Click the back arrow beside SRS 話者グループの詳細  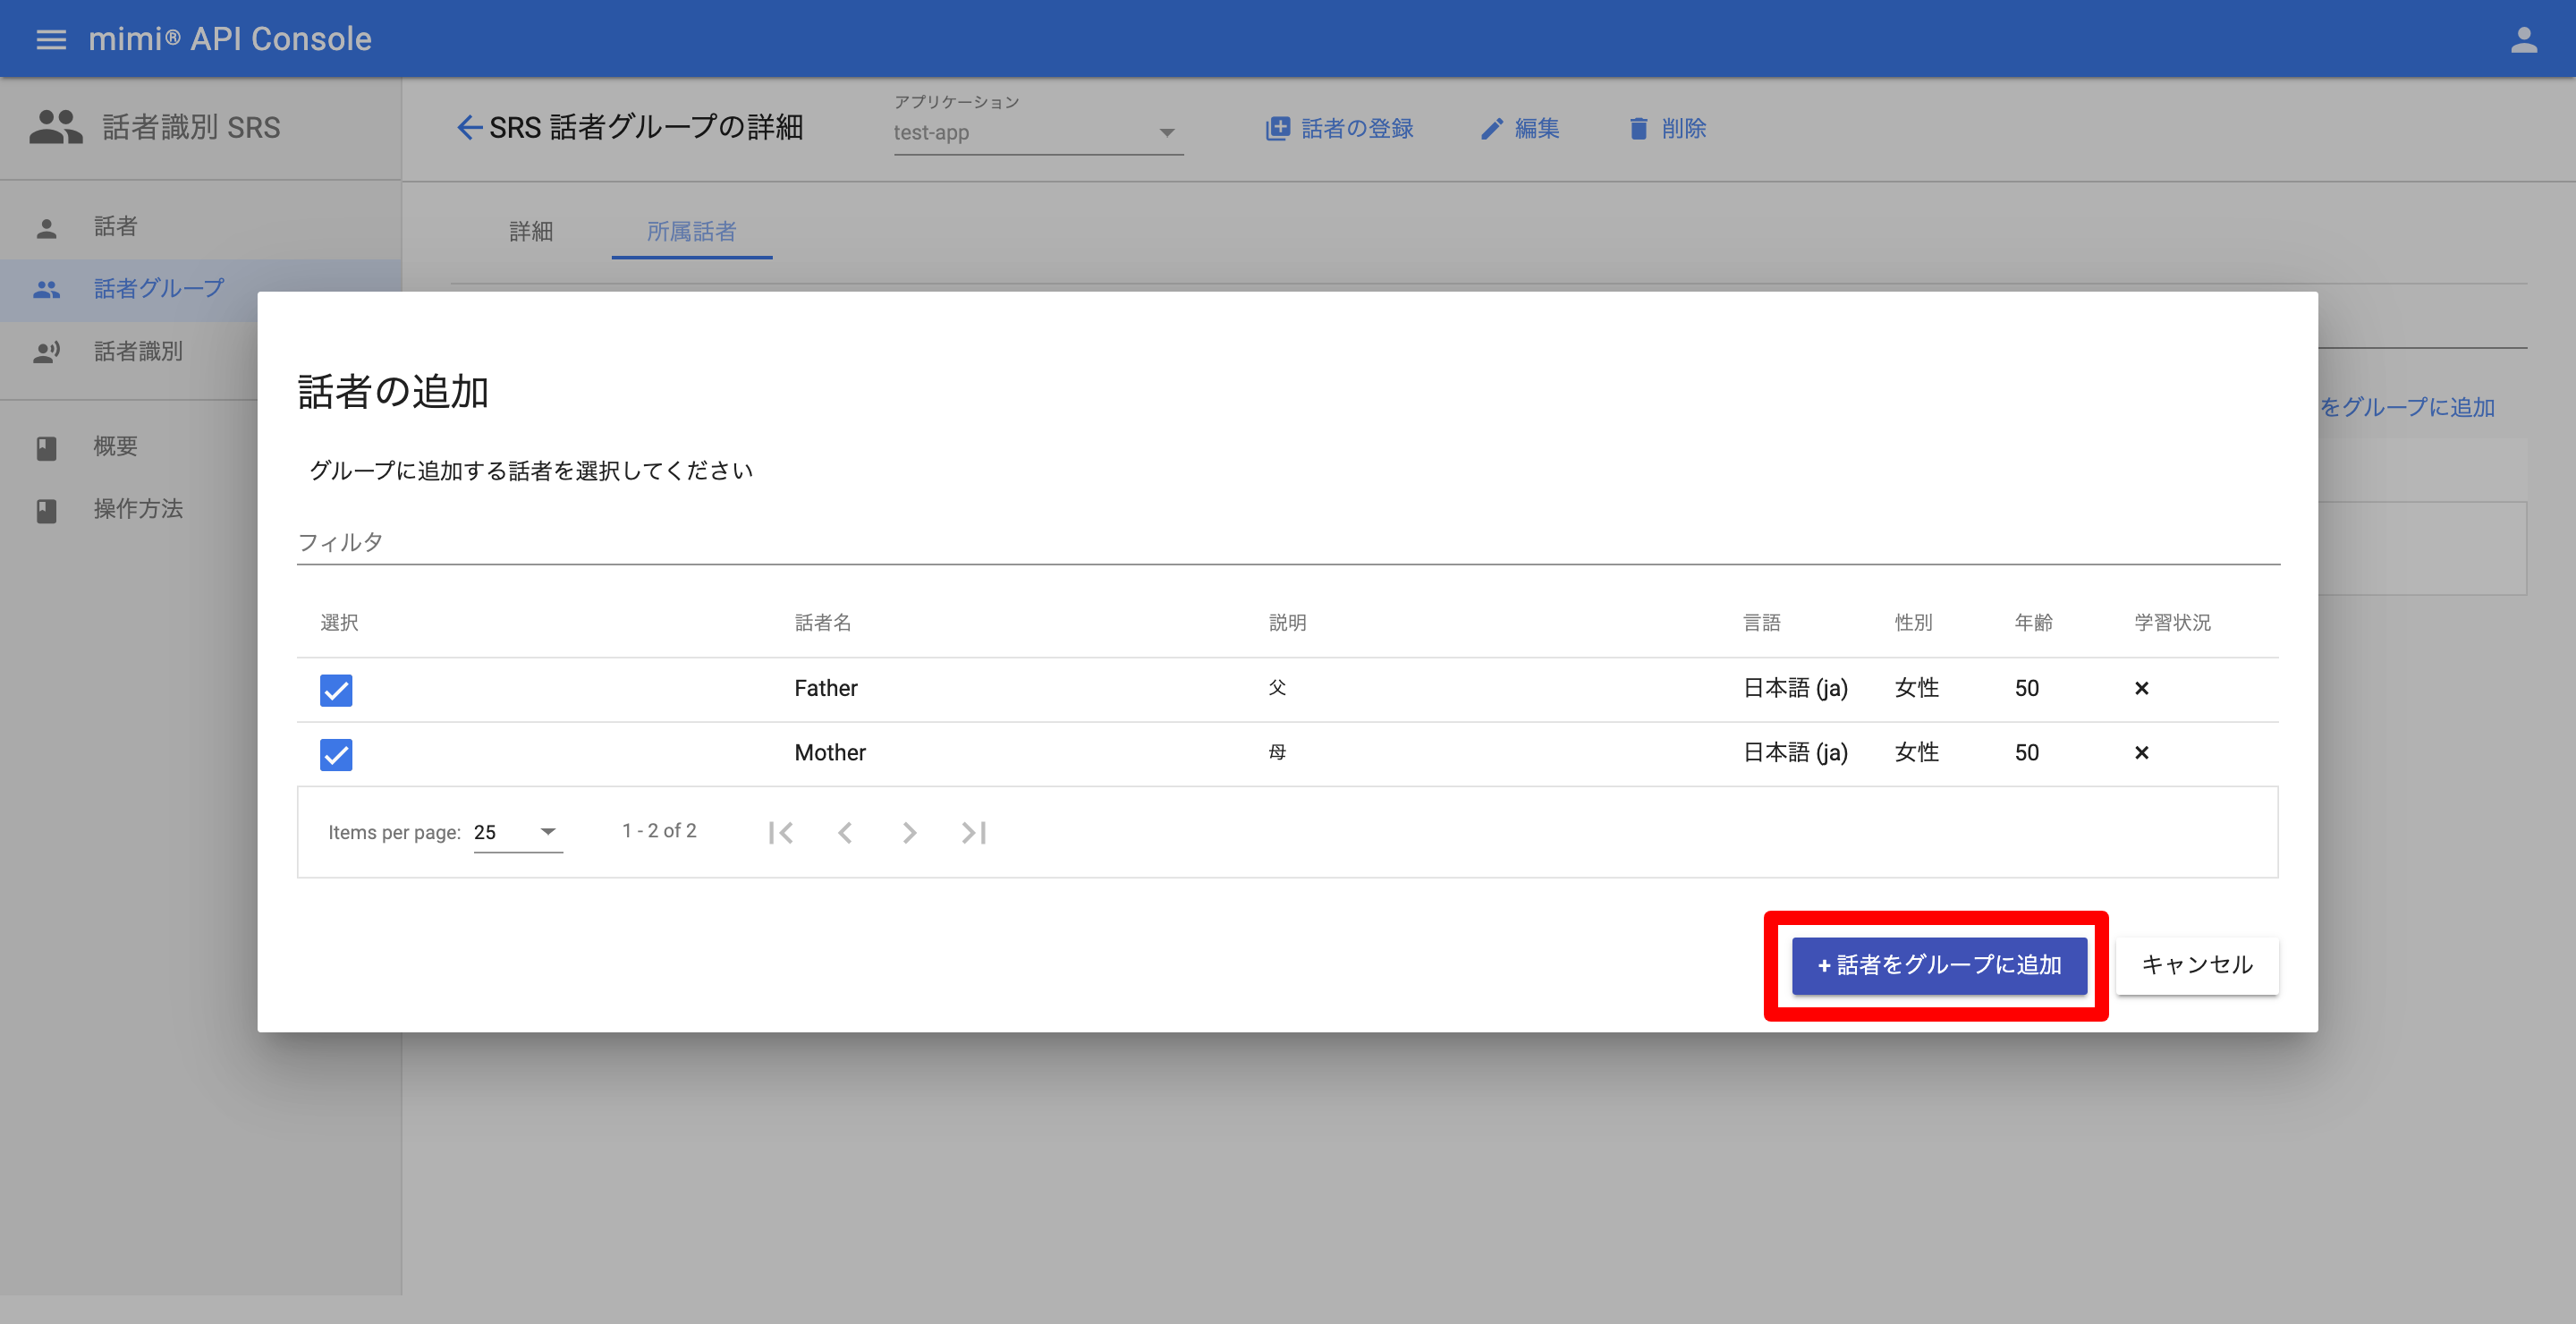pos(469,128)
